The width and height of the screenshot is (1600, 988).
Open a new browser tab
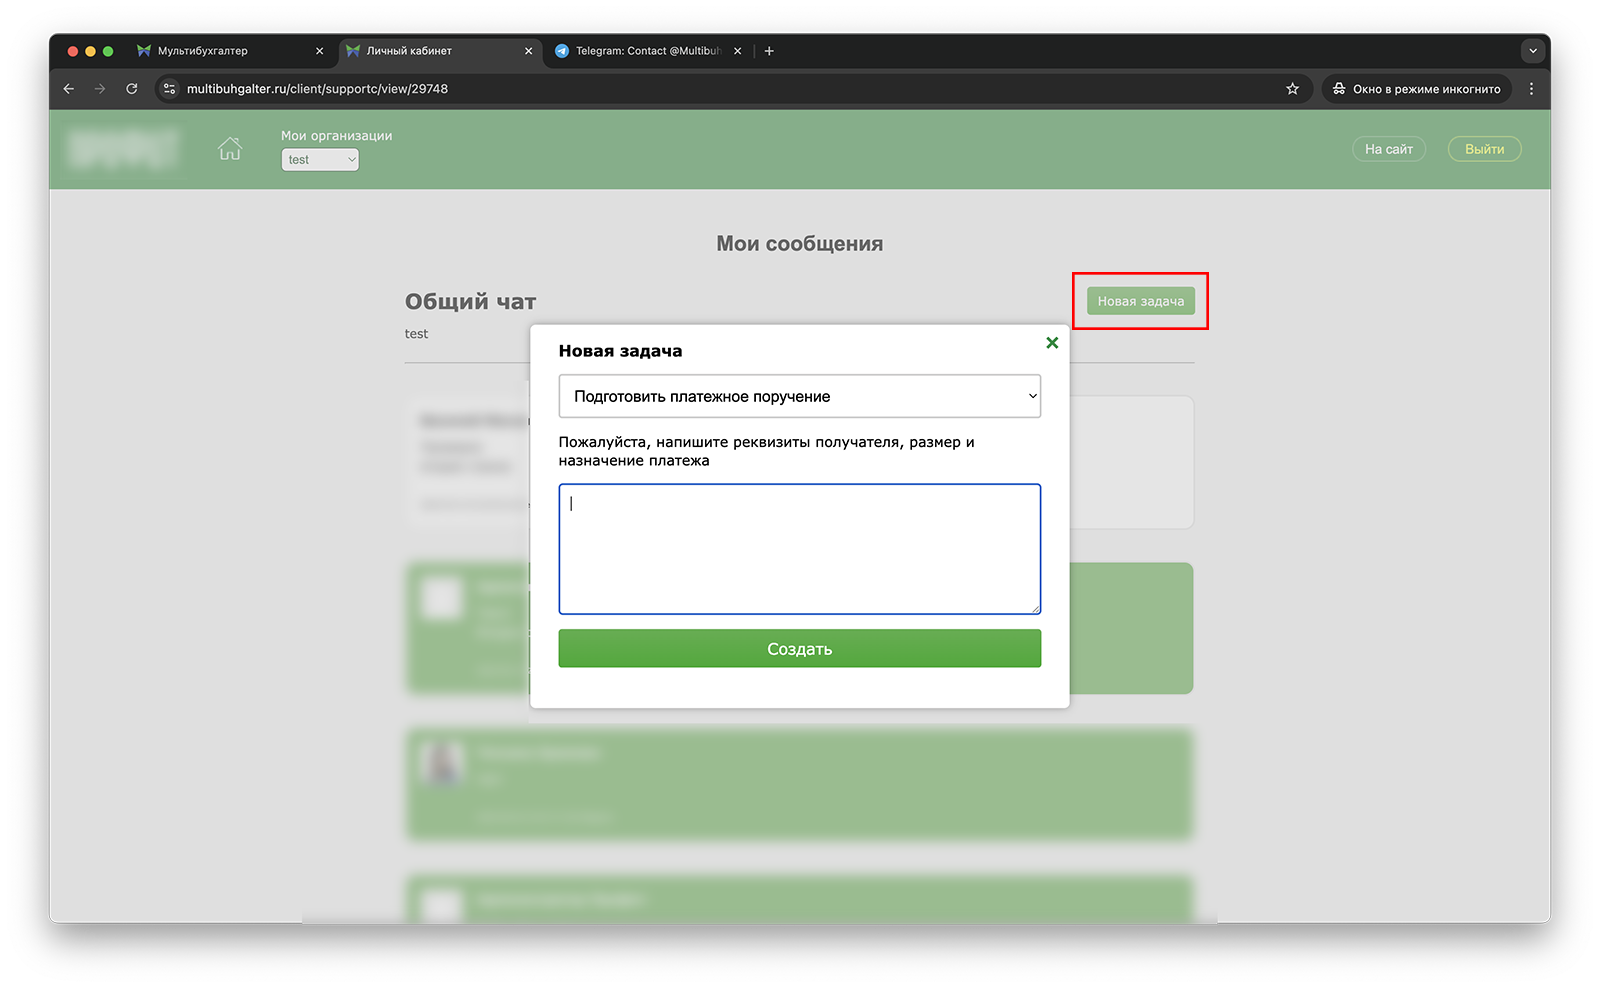pyautogui.click(x=769, y=51)
